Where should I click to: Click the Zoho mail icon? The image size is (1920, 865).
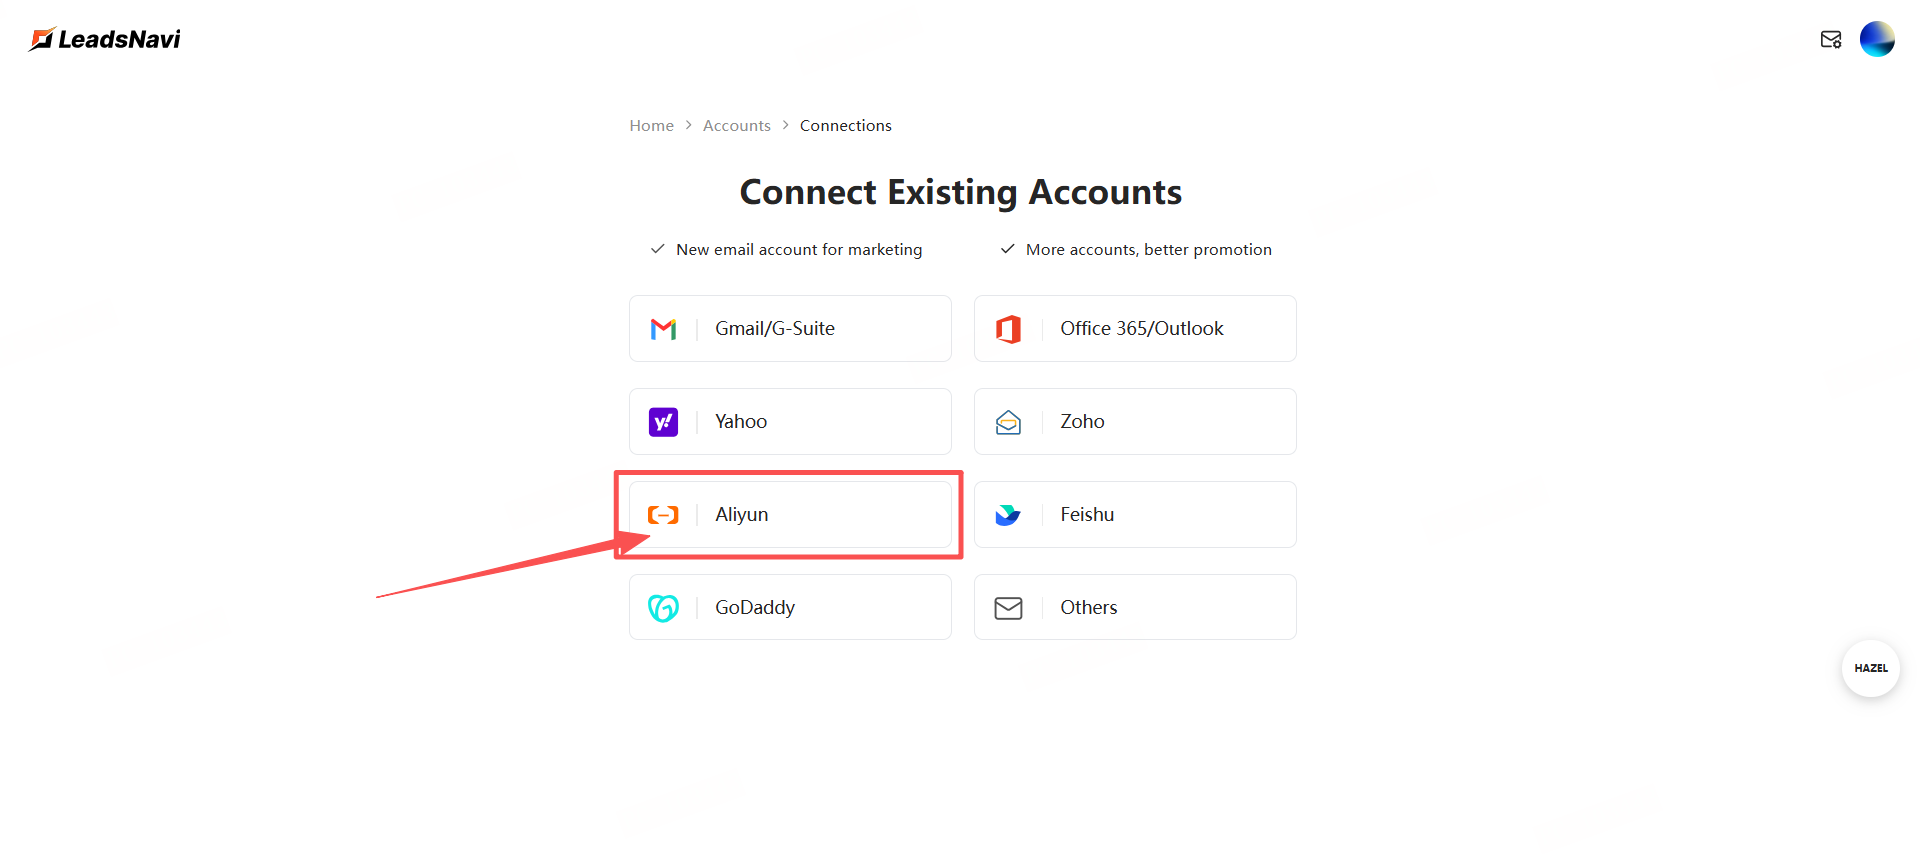click(1008, 422)
